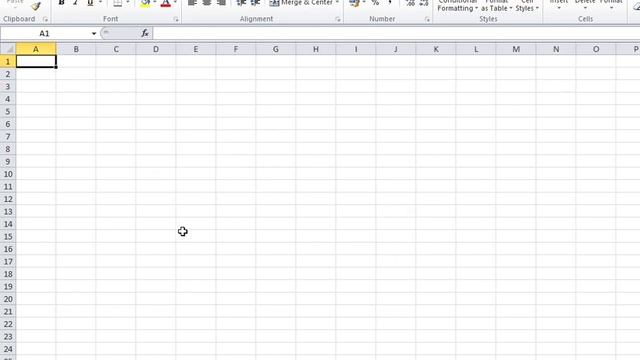Increase the cell indent
Screen dimensions: 640x360
tap(256, 3)
